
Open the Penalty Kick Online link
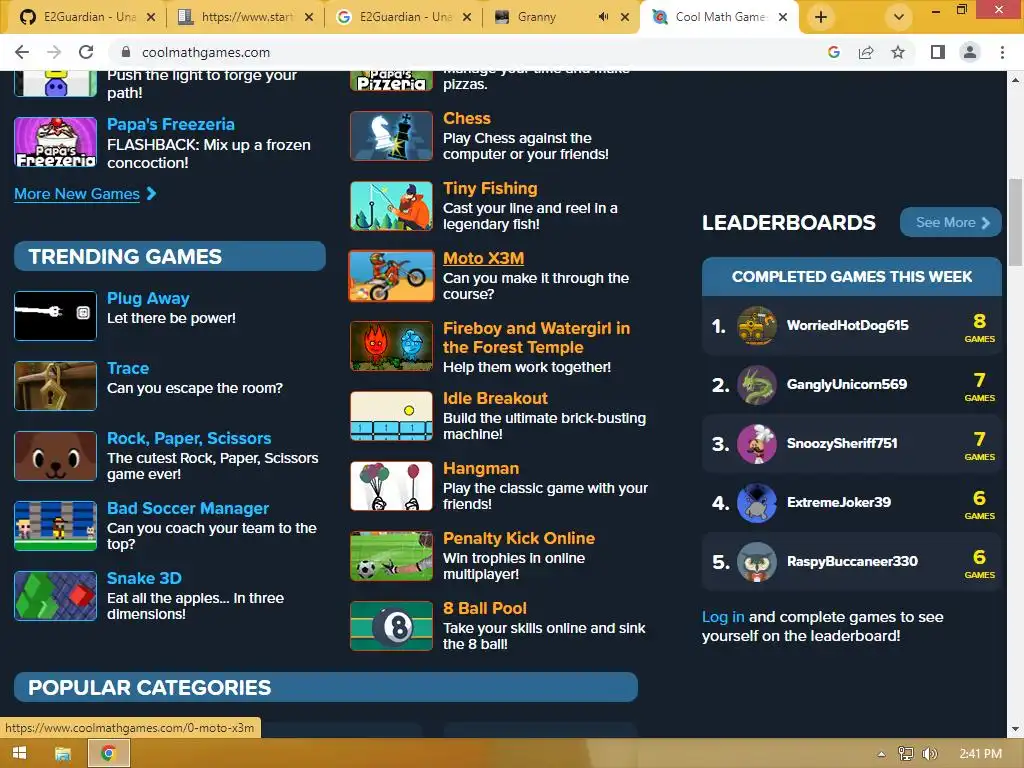pyautogui.click(x=519, y=538)
